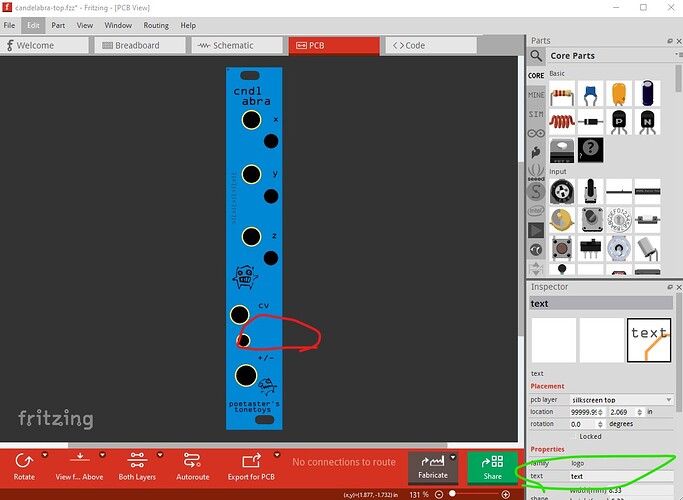This screenshot has height=500, width=683.
Task: Open the Arduino parts bin
Action: click(x=536, y=133)
